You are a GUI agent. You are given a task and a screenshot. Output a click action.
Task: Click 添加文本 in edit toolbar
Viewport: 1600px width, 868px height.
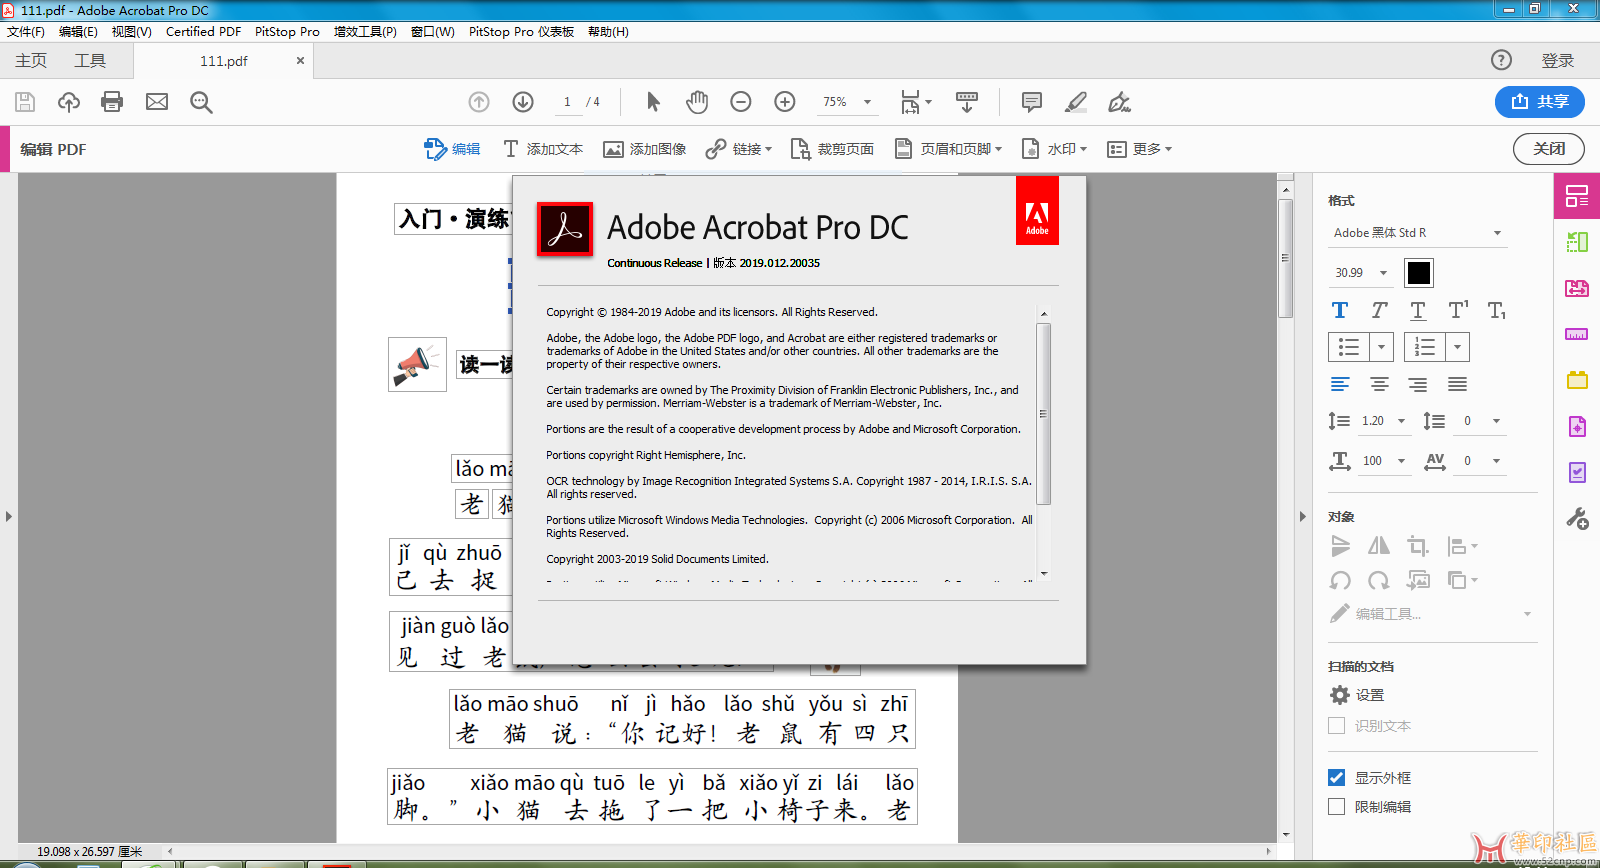point(543,149)
